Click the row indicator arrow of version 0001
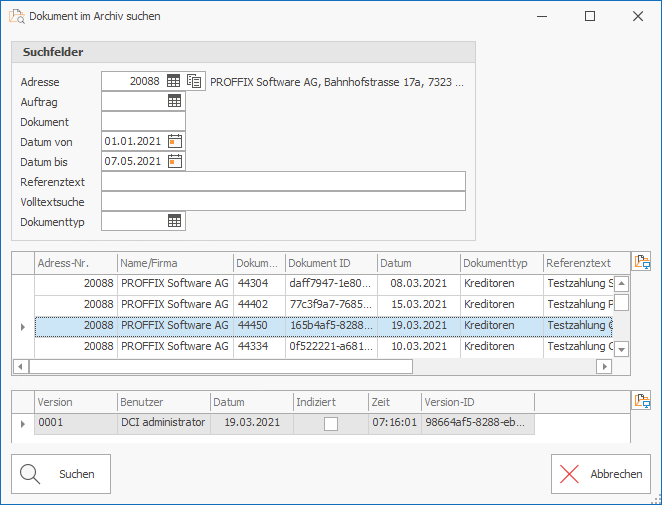This screenshot has width=662, height=505. (23, 424)
